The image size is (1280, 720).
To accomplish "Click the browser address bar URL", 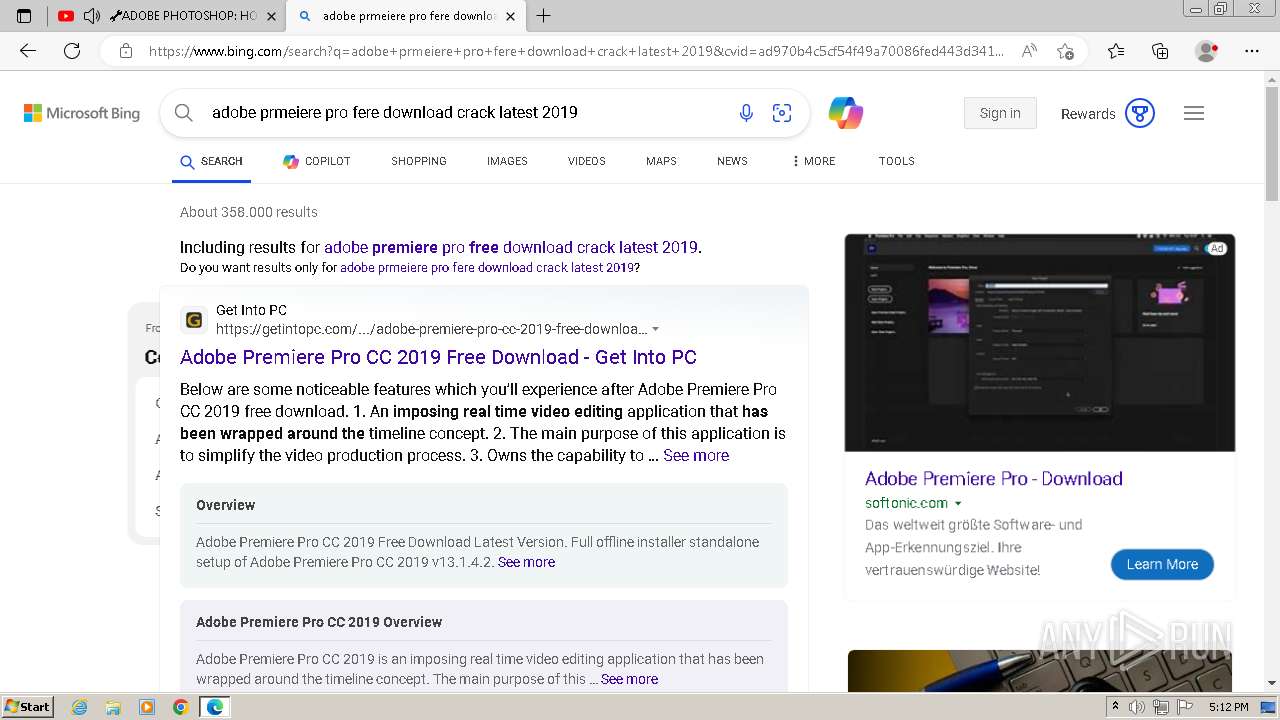I will coord(576,51).
